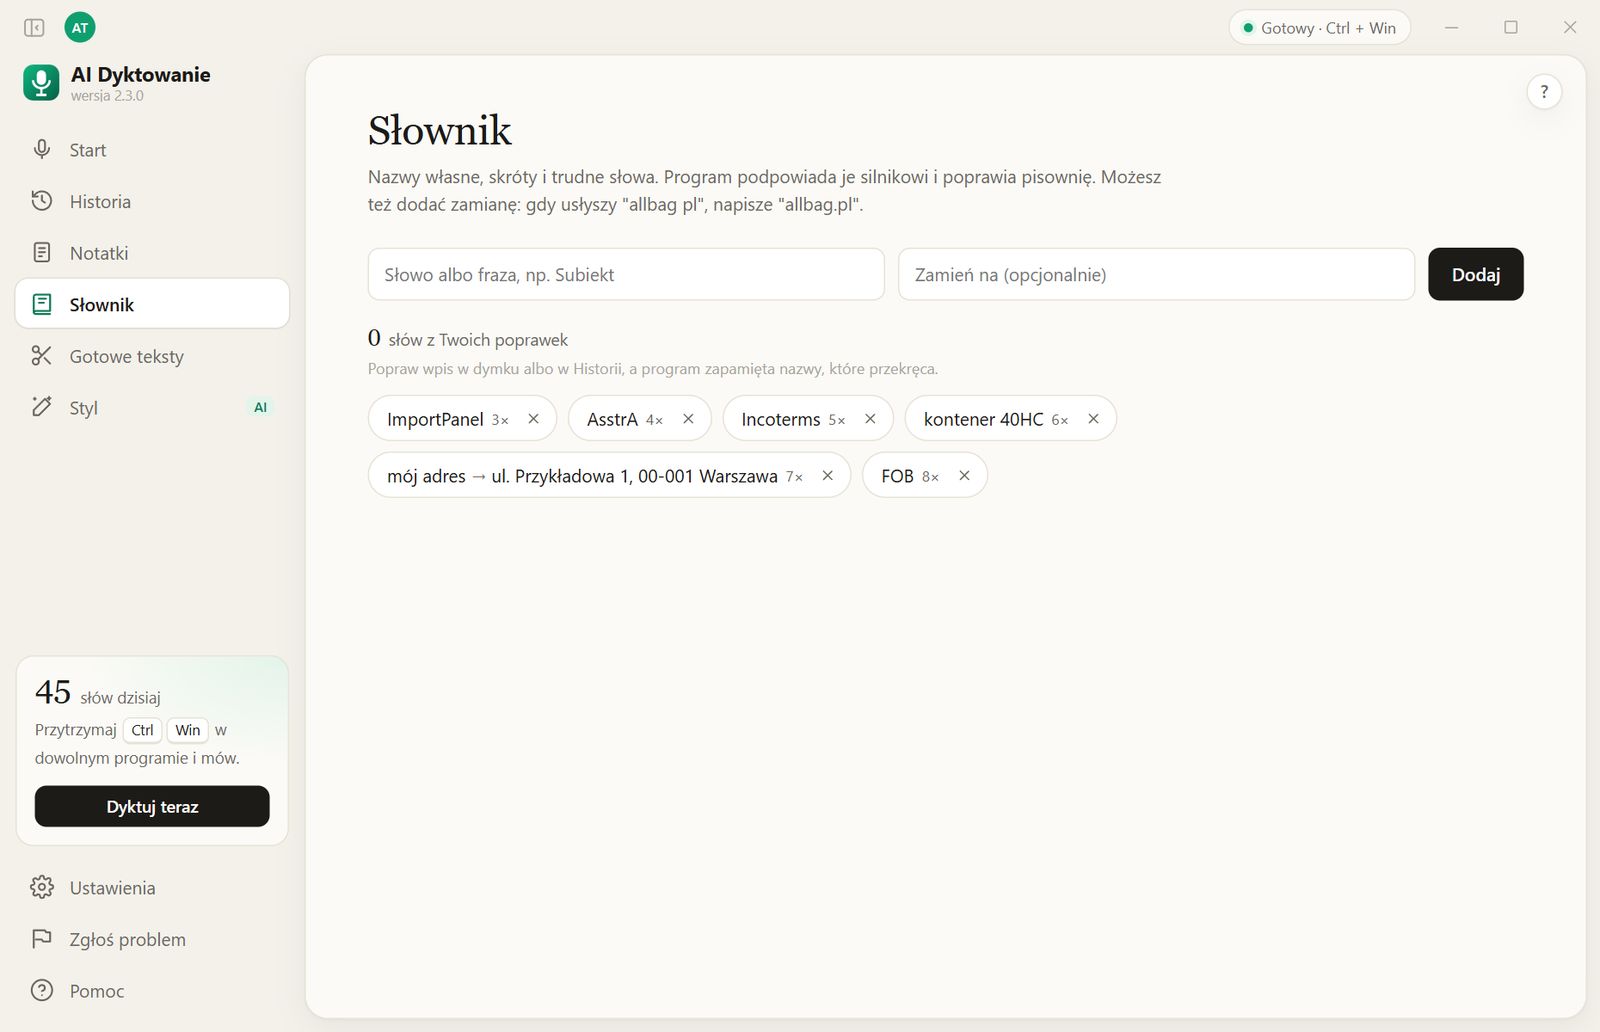This screenshot has height=1032, width=1600.
Task: Select the kontener 40HC chip text
Action: point(983,419)
